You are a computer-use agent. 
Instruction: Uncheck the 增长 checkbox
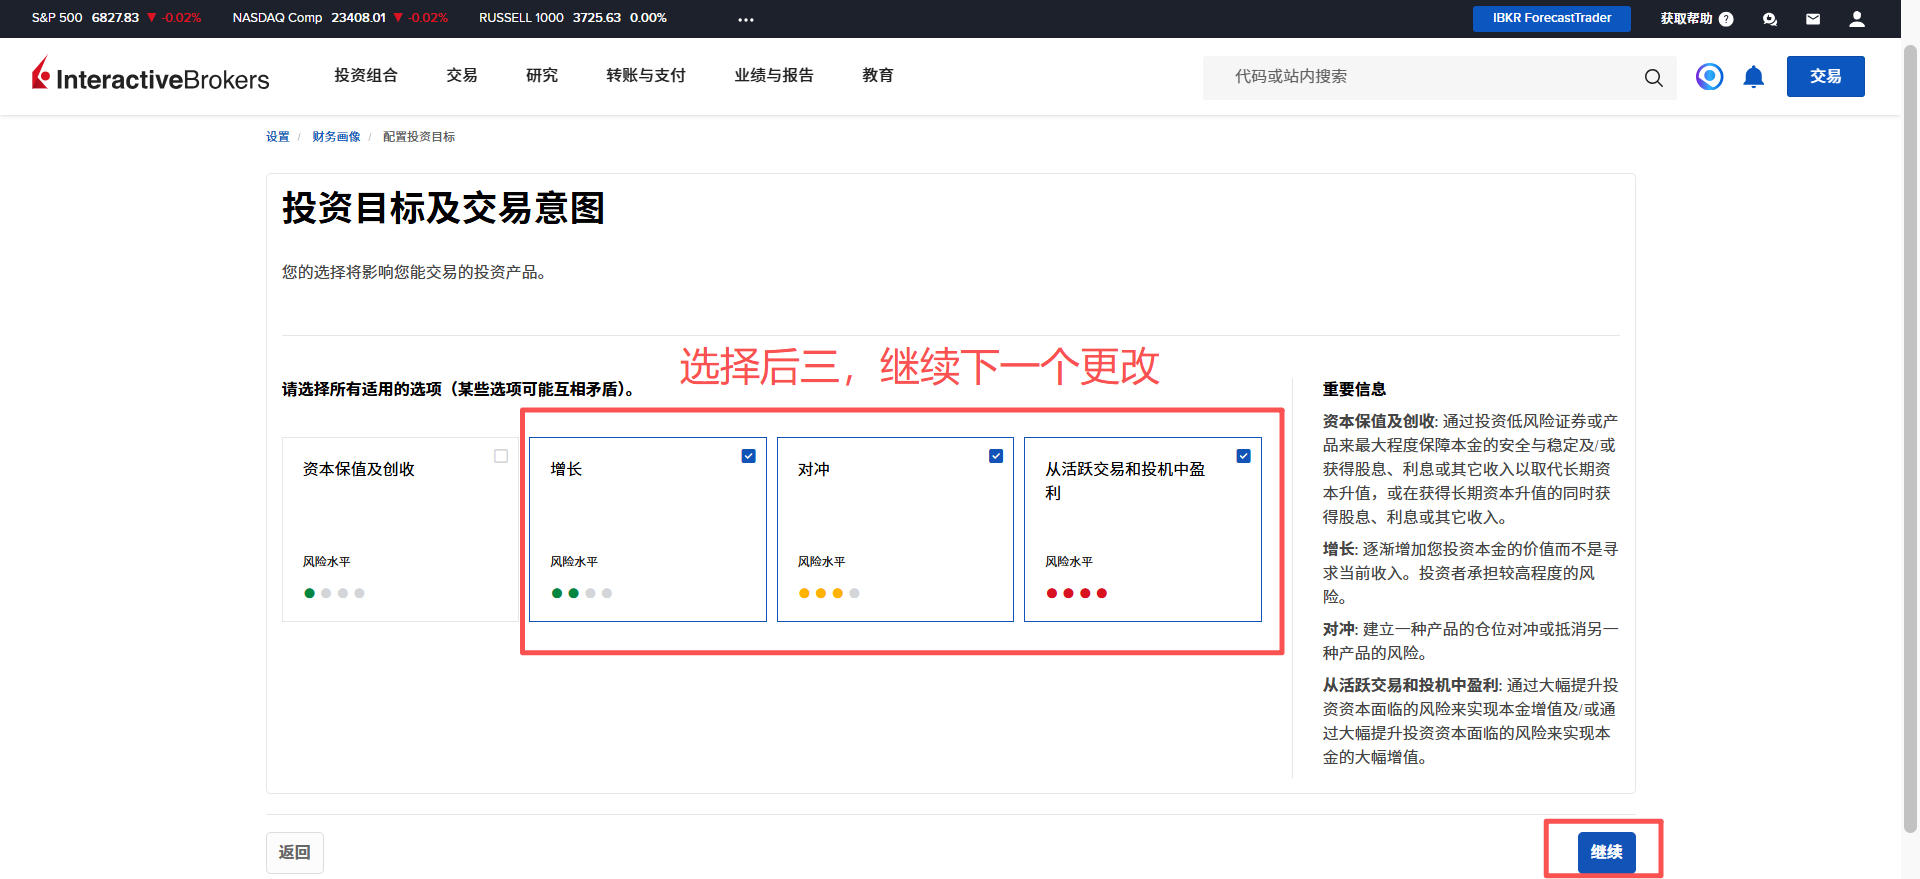(748, 456)
